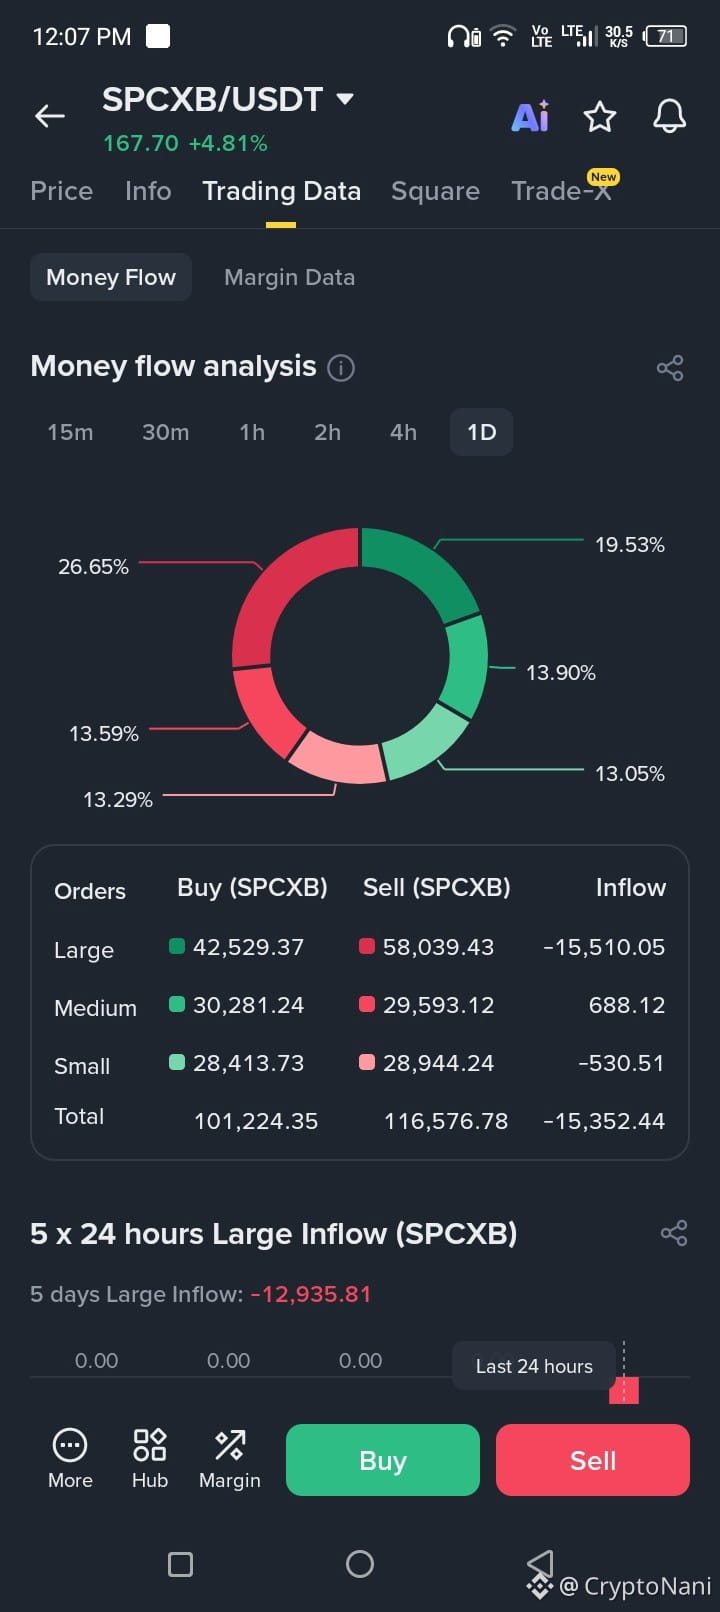
Task: Select the 4h timeframe
Action: [x=403, y=432]
